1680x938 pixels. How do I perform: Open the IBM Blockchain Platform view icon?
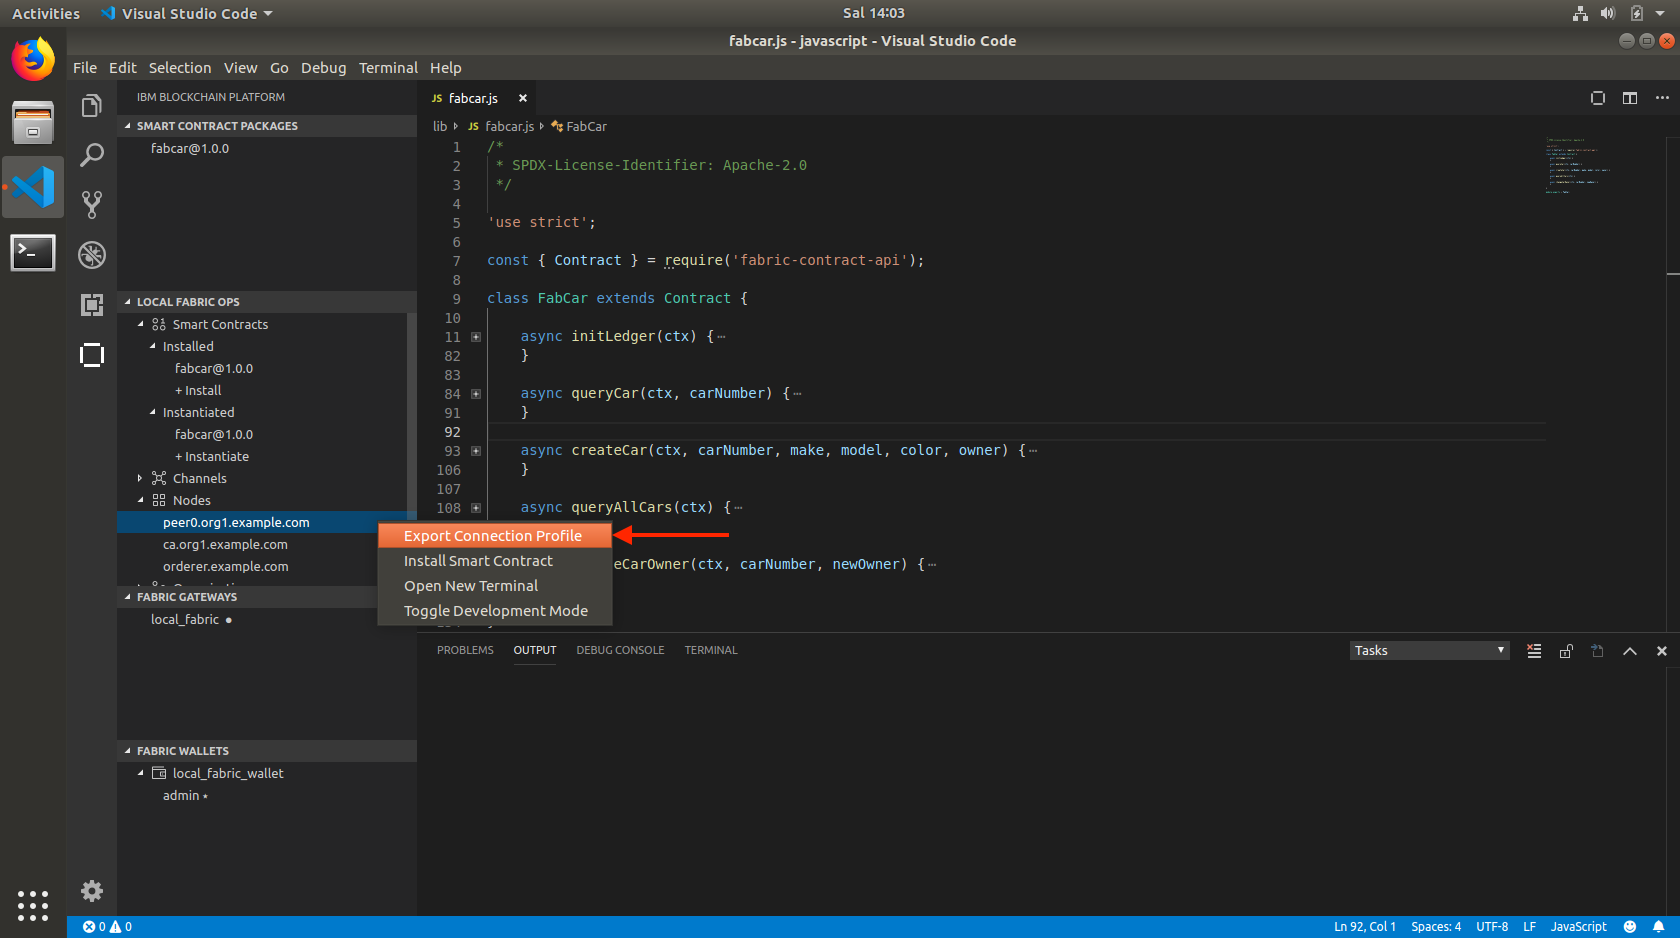click(x=92, y=355)
